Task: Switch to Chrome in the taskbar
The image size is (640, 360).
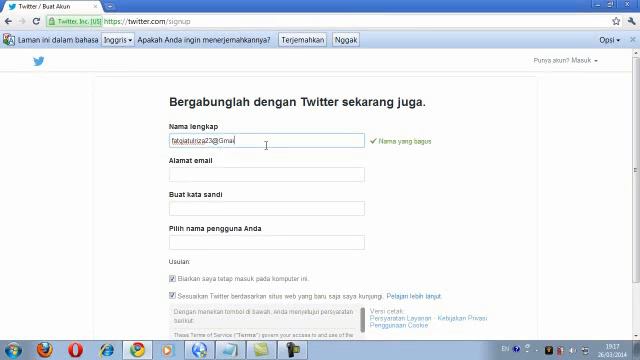Action: click(138, 350)
